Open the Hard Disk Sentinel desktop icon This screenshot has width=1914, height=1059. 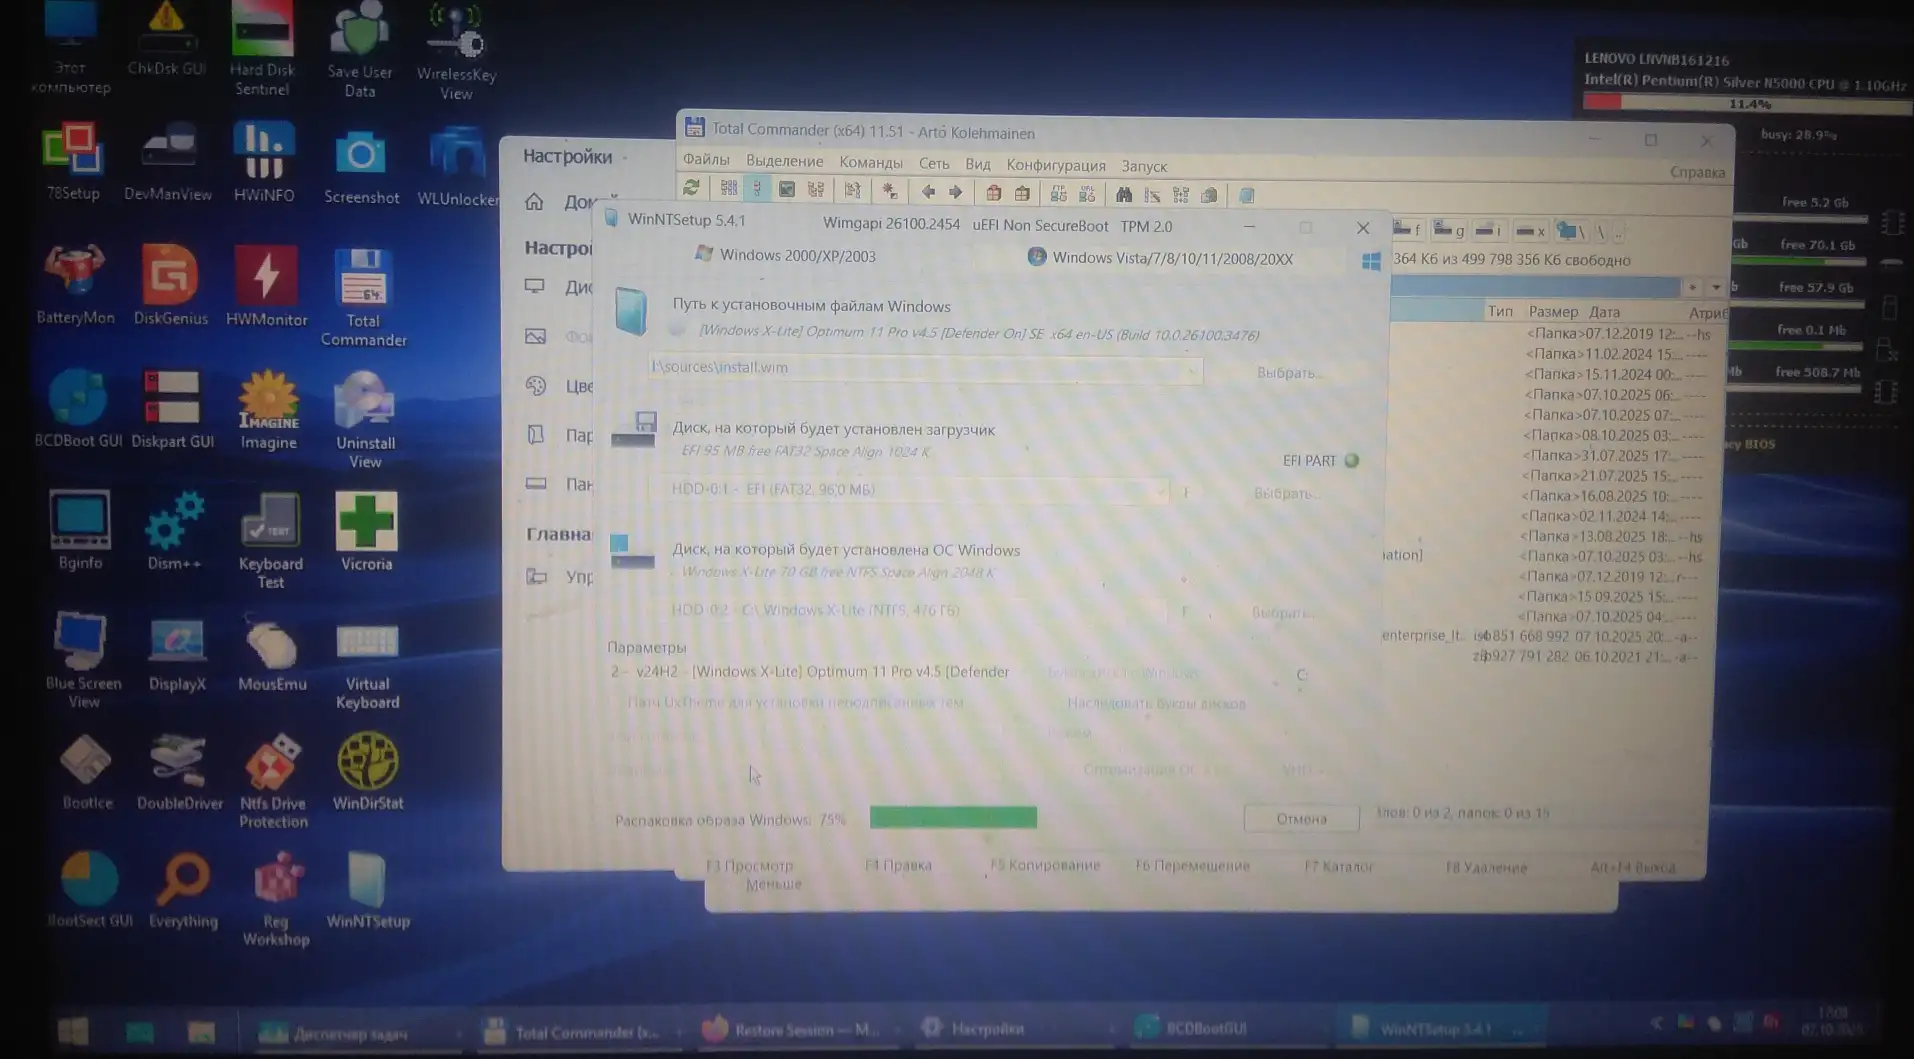(262, 48)
